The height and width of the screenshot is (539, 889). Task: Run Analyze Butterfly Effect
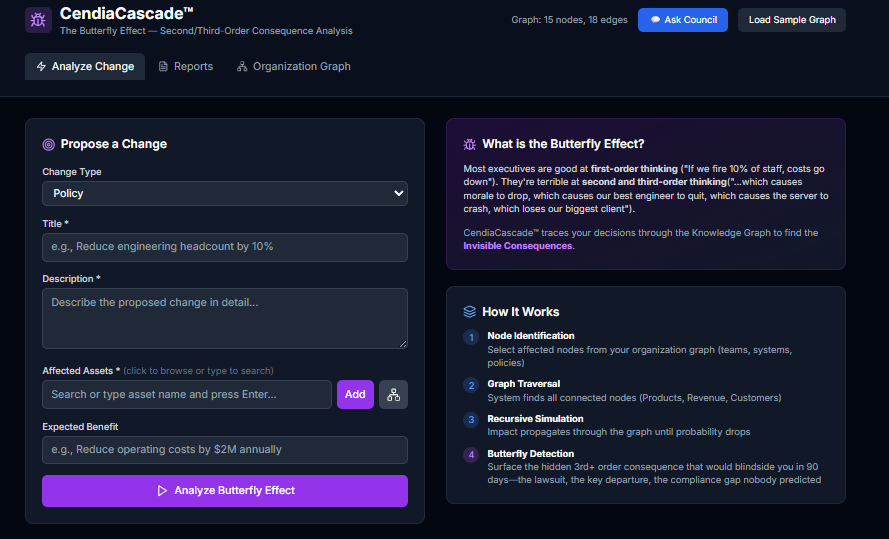click(225, 491)
